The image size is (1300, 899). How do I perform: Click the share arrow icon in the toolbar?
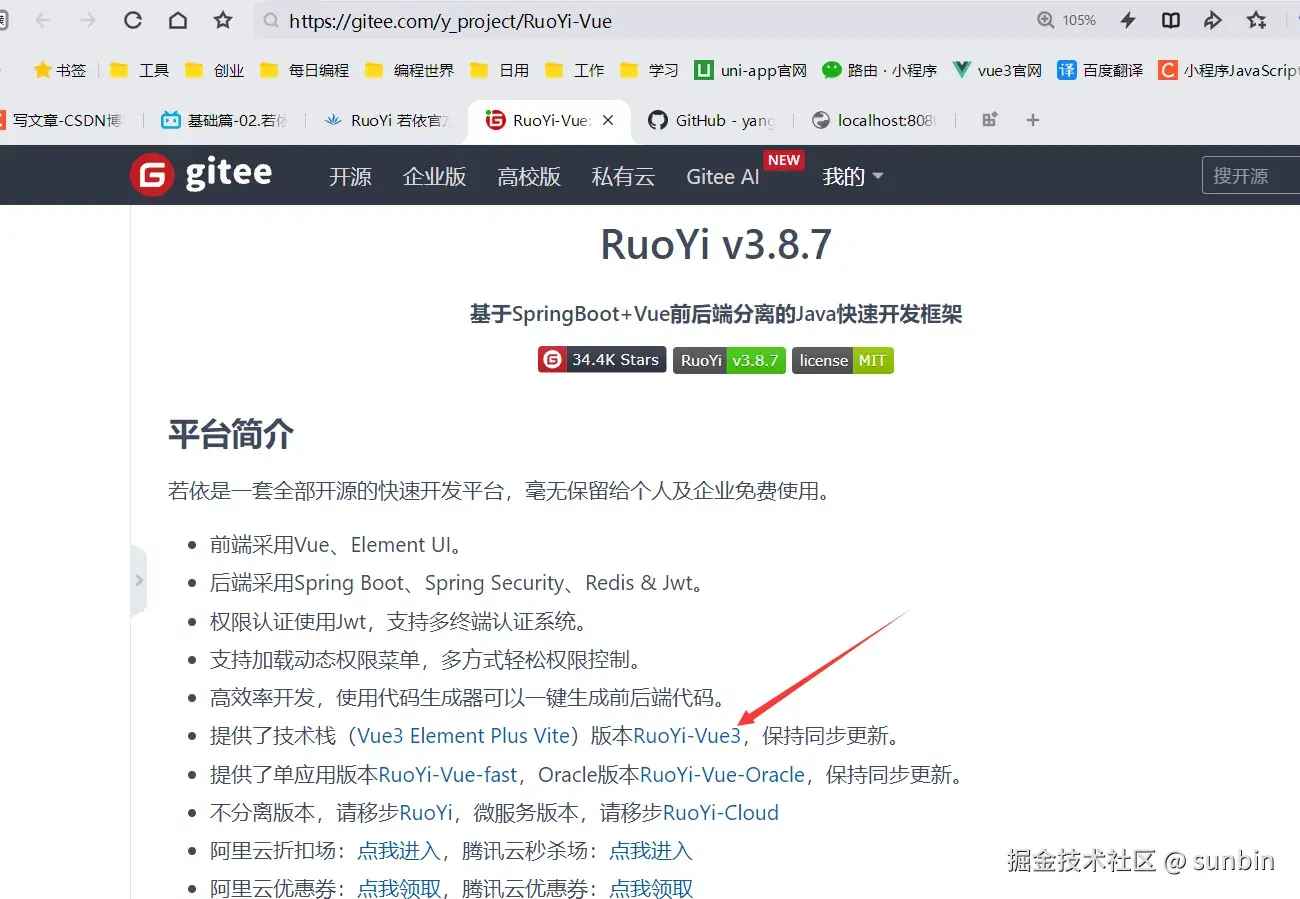click(x=1212, y=20)
